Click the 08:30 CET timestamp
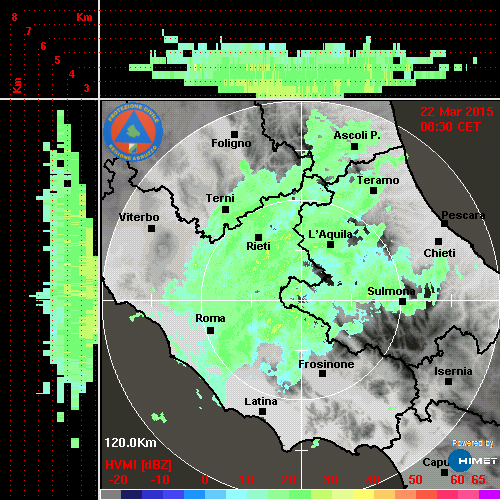Viewport: 500px width, 500px height. tap(450, 127)
